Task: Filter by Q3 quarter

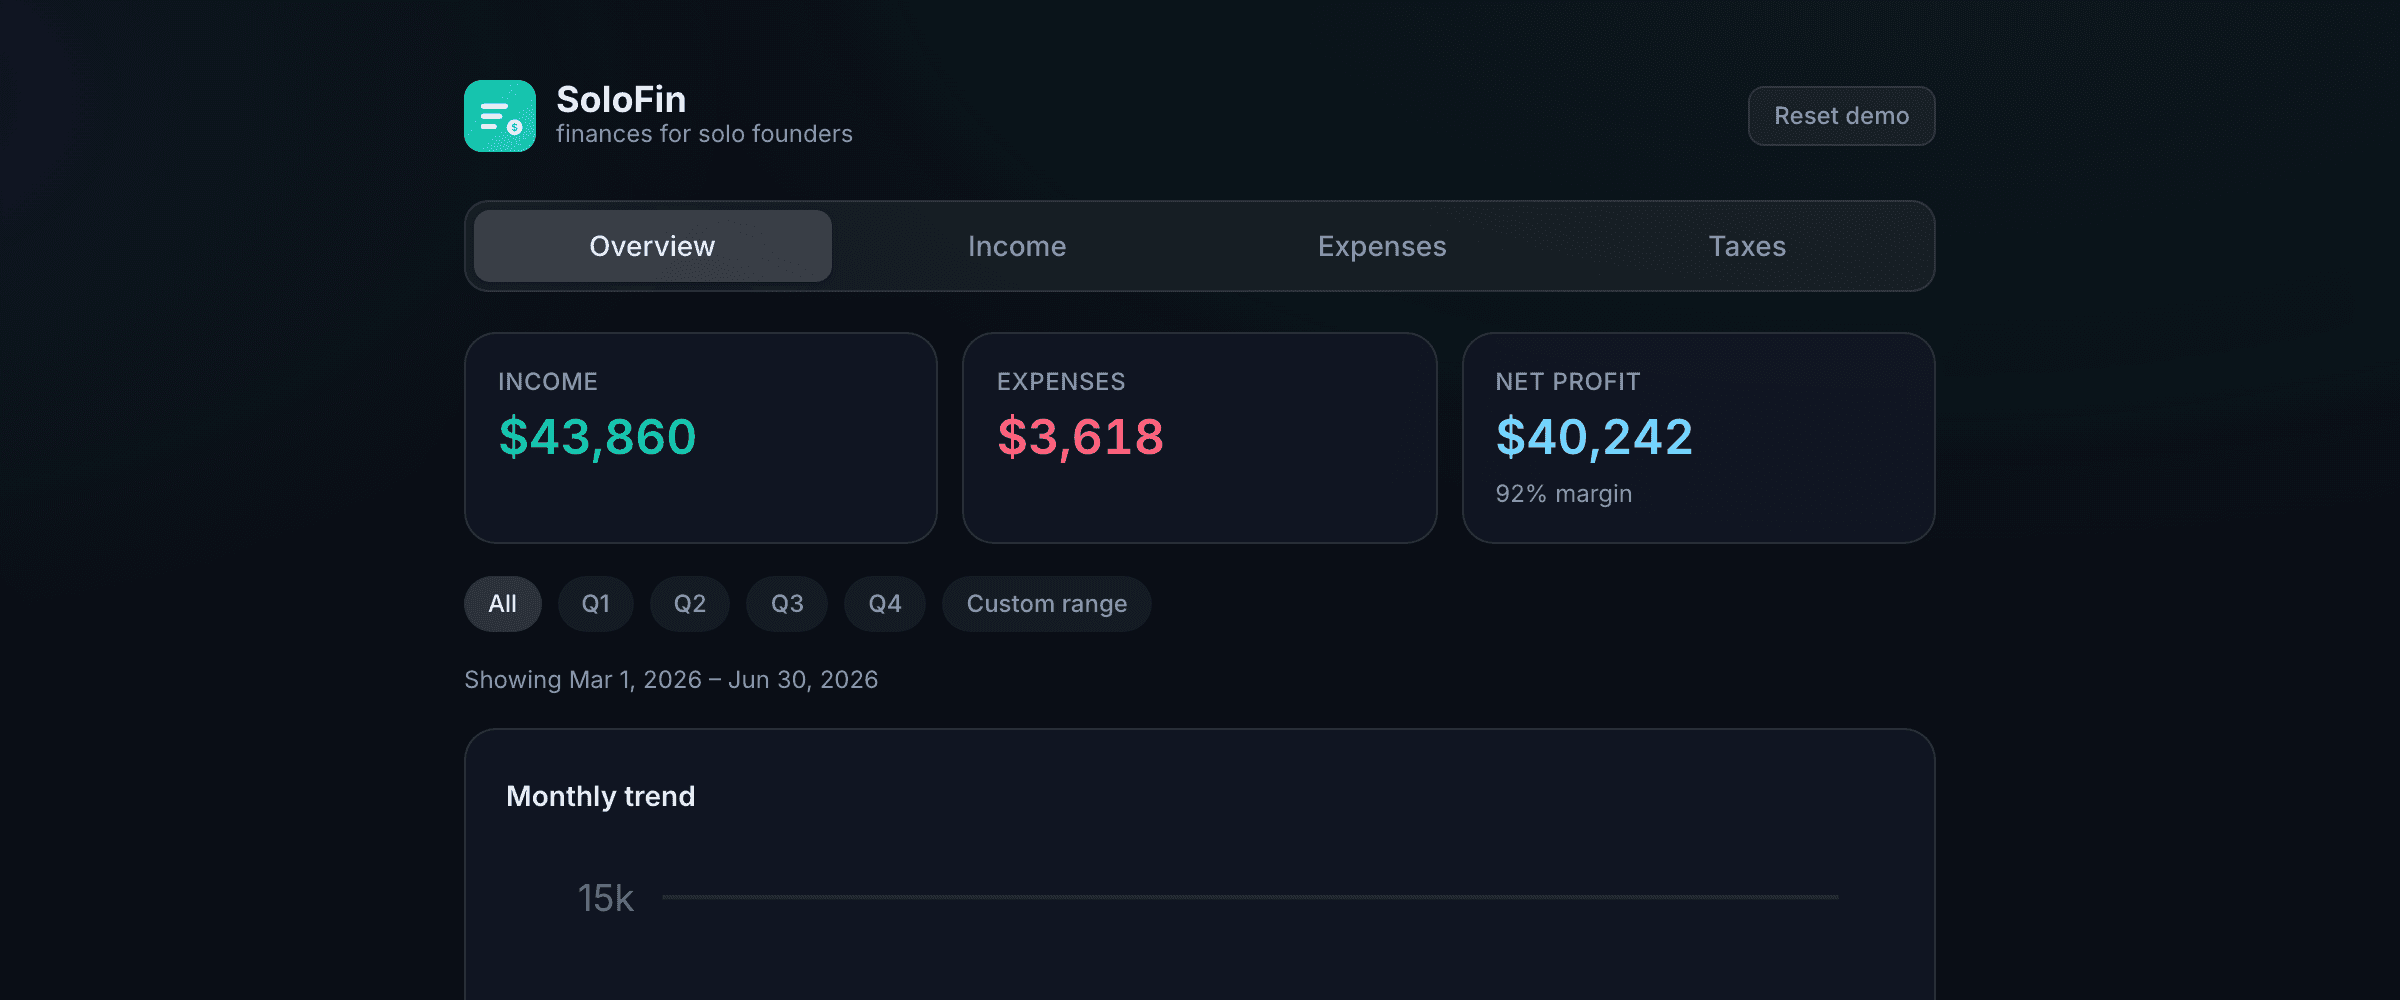Action: 787,604
